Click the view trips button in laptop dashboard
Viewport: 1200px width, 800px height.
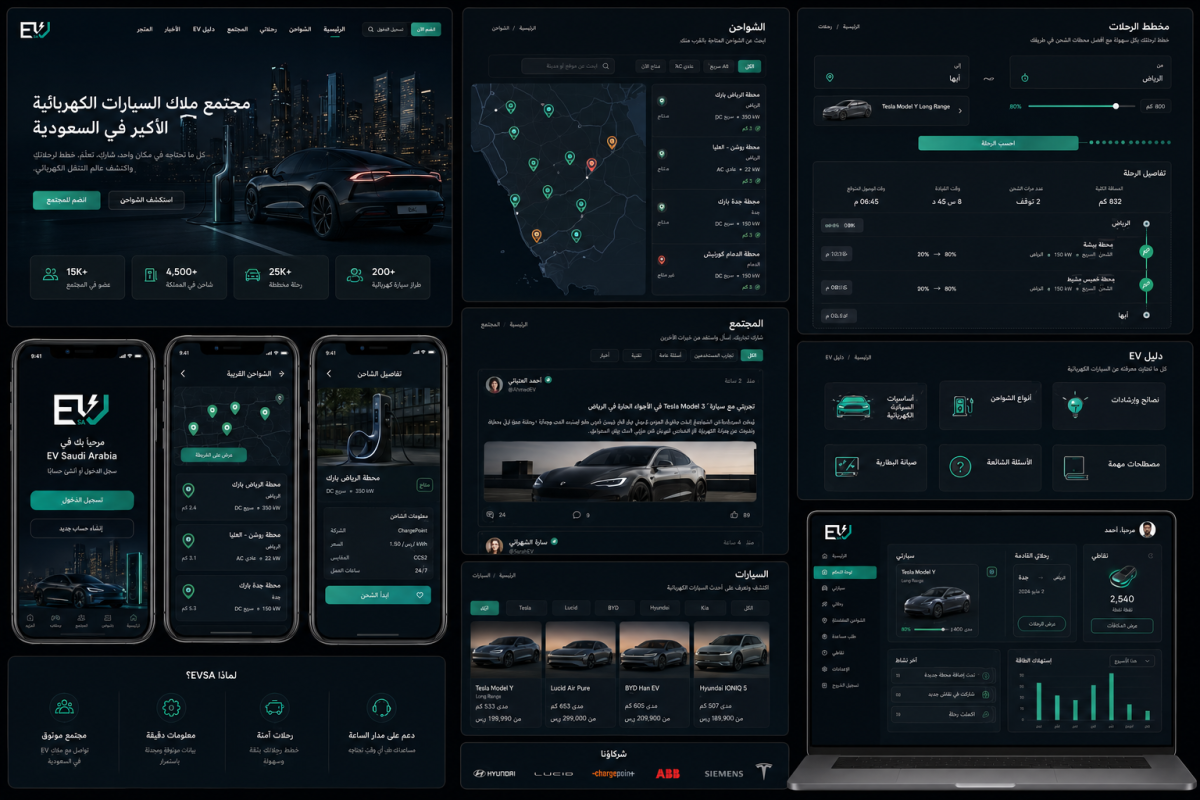(x=1040, y=624)
